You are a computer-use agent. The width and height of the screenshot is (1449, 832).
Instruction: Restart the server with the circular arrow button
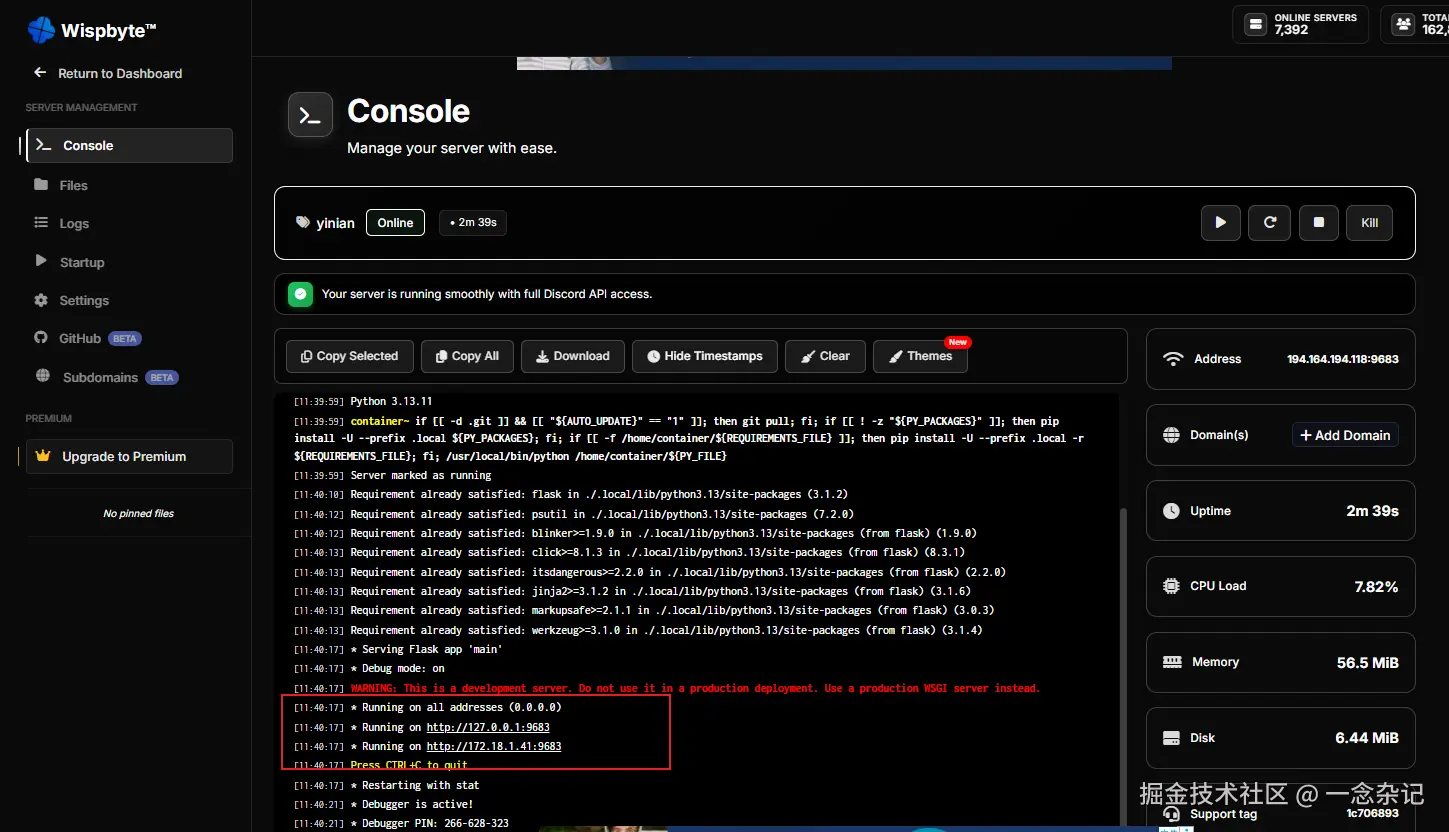click(x=1270, y=223)
